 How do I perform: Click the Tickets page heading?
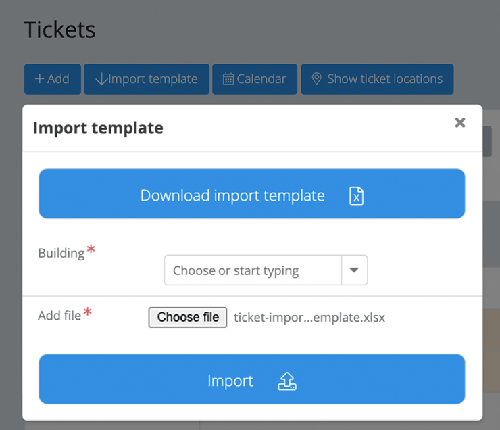(x=60, y=30)
